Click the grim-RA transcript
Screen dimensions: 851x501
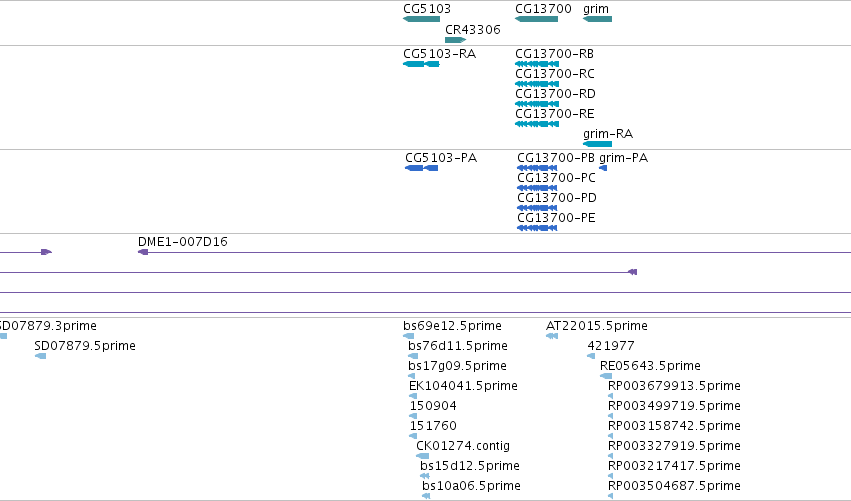click(x=598, y=144)
